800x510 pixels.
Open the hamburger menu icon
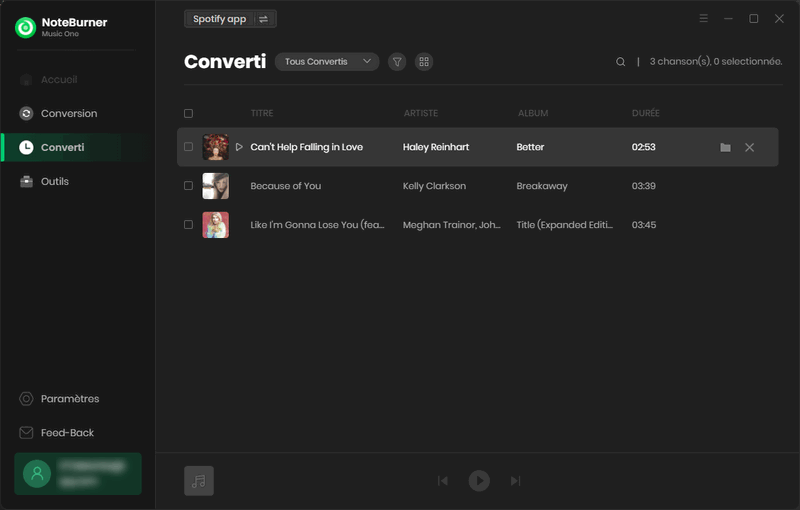(x=704, y=18)
